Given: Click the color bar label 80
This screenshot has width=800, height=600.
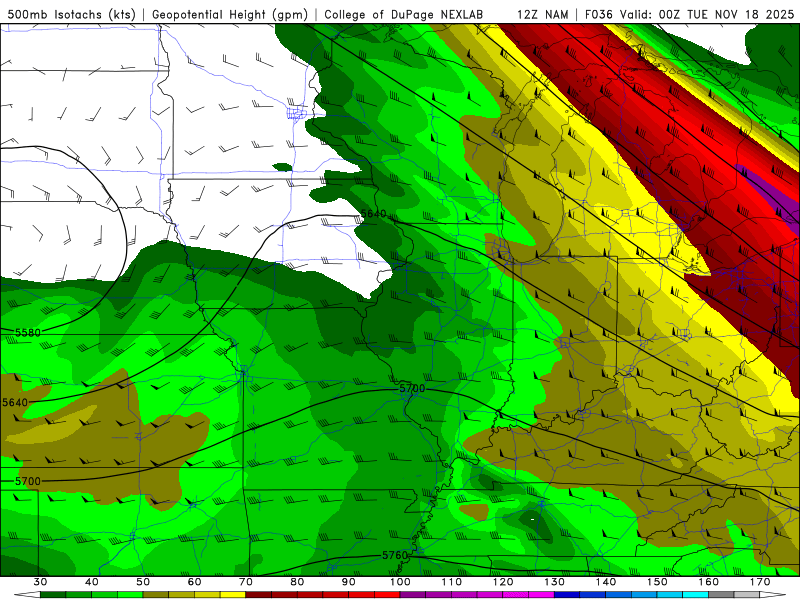Looking at the screenshot, I should pos(297,582).
